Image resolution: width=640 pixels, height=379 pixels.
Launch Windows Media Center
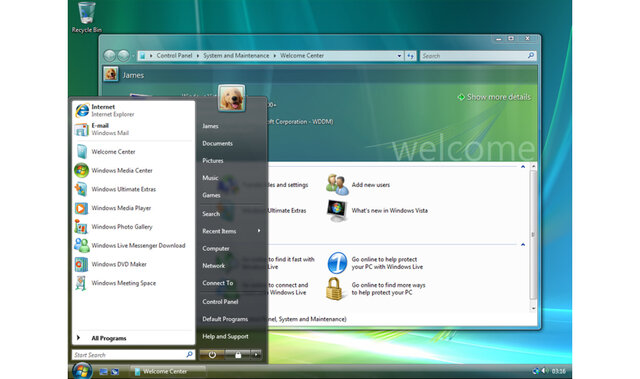pyautogui.click(x=133, y=170)
